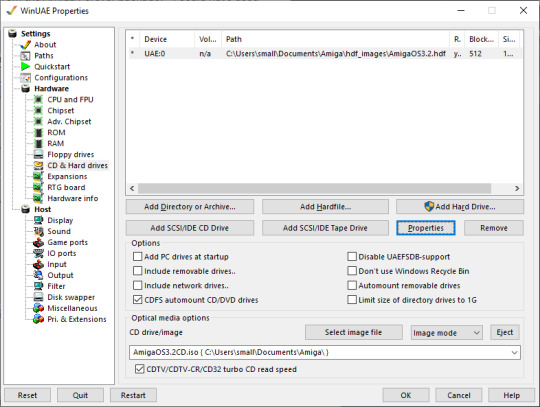Click the Paths tree icon
Screen dimensions: 540x407
25,56
